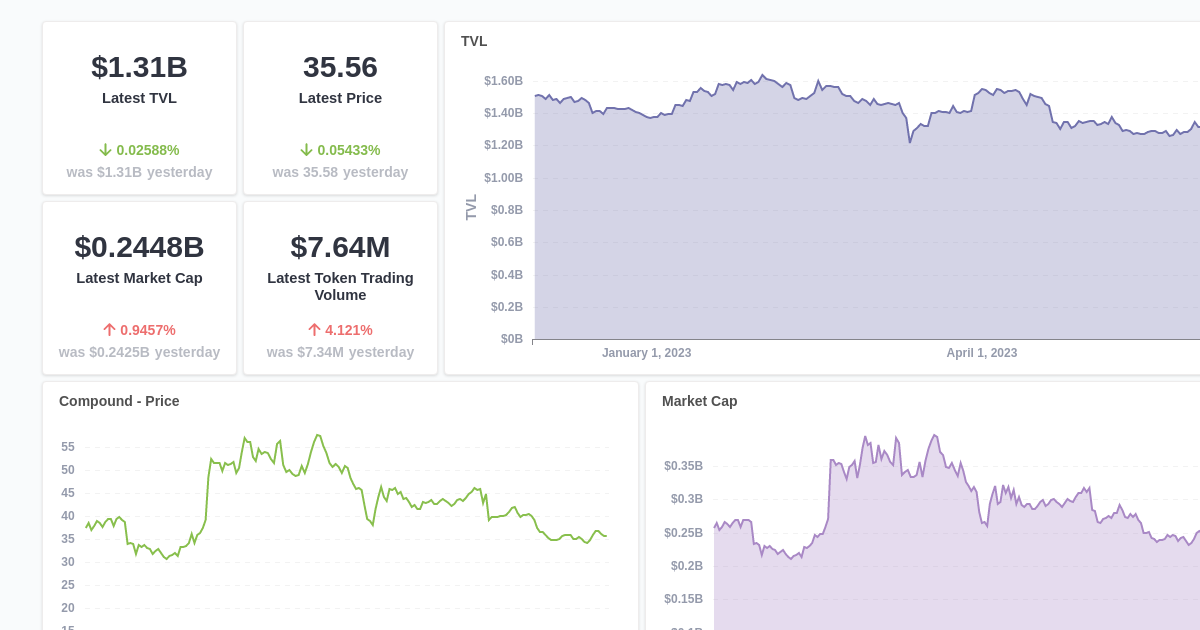This screenshot has height=630, width=1200.
Task: Click the green down arrow beside 0.05433%
Action: pos(306,150)
